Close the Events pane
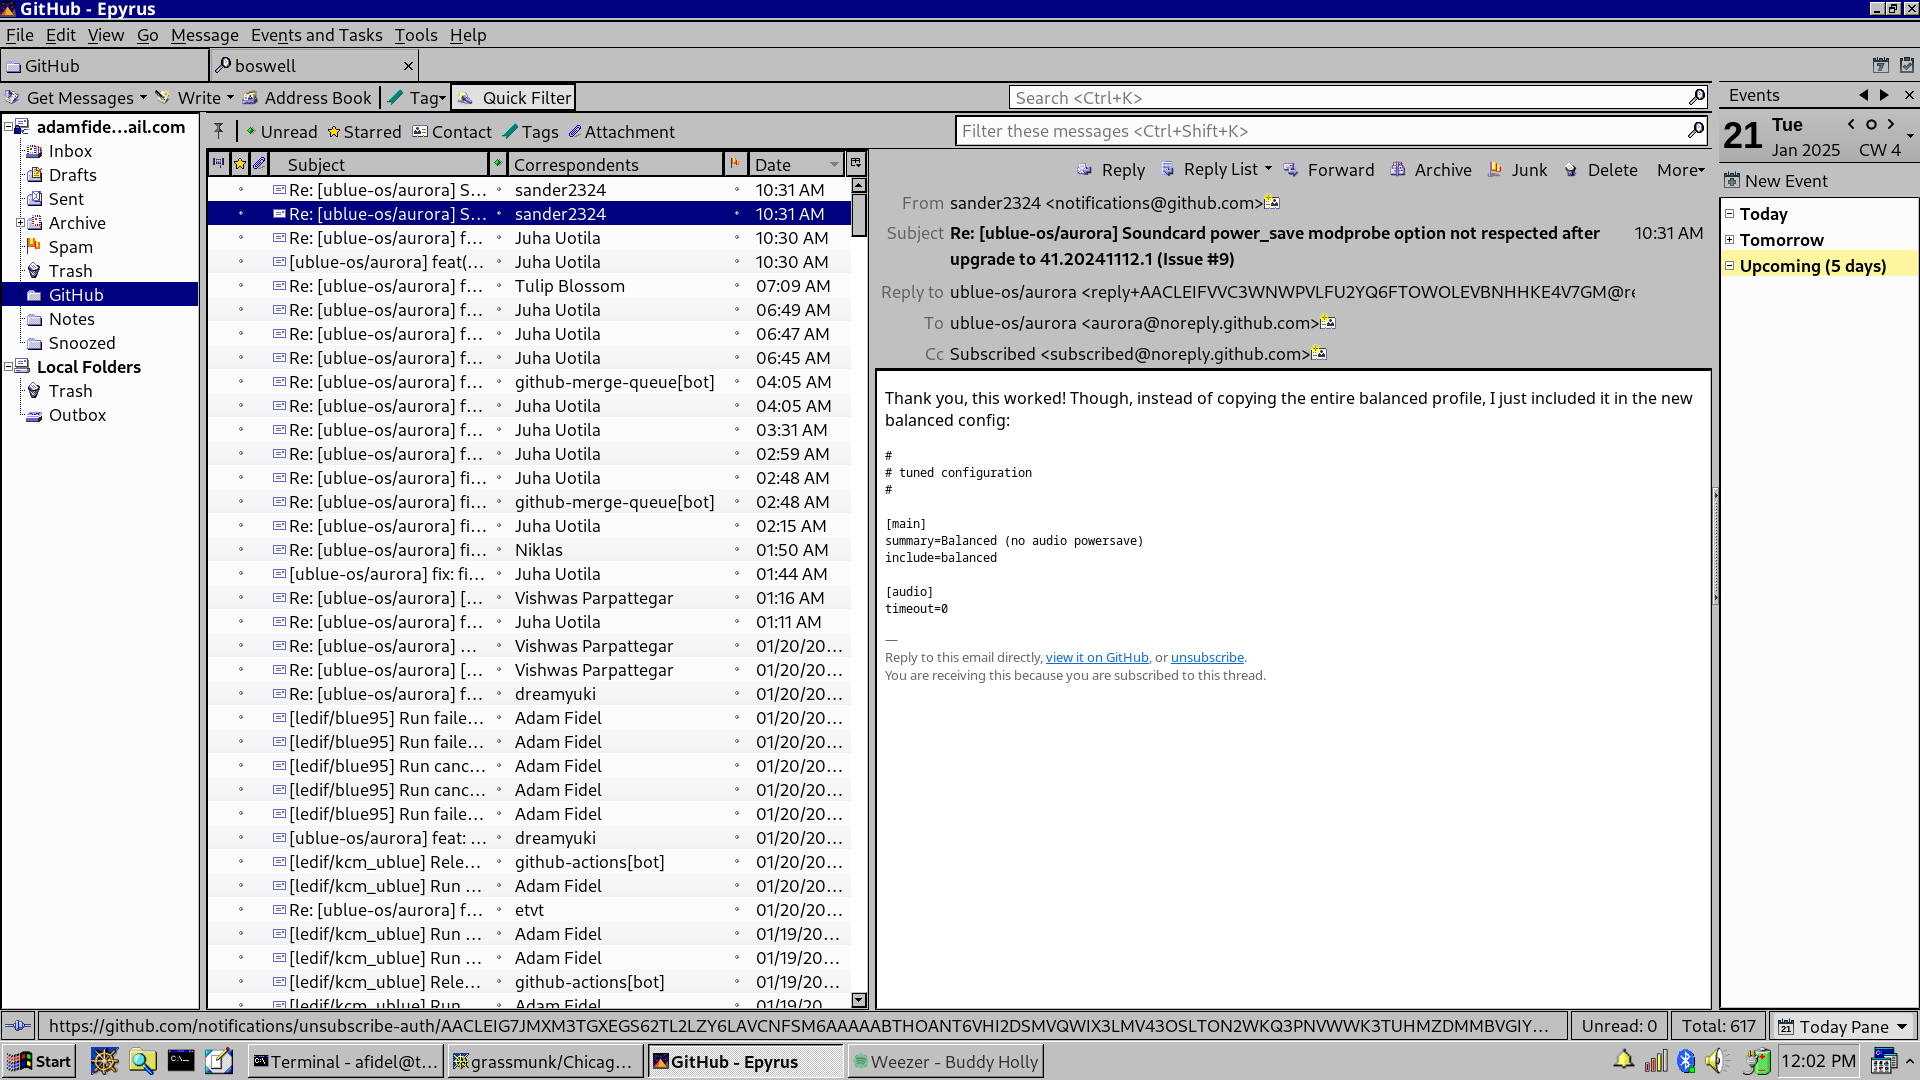 (1909, 95)
